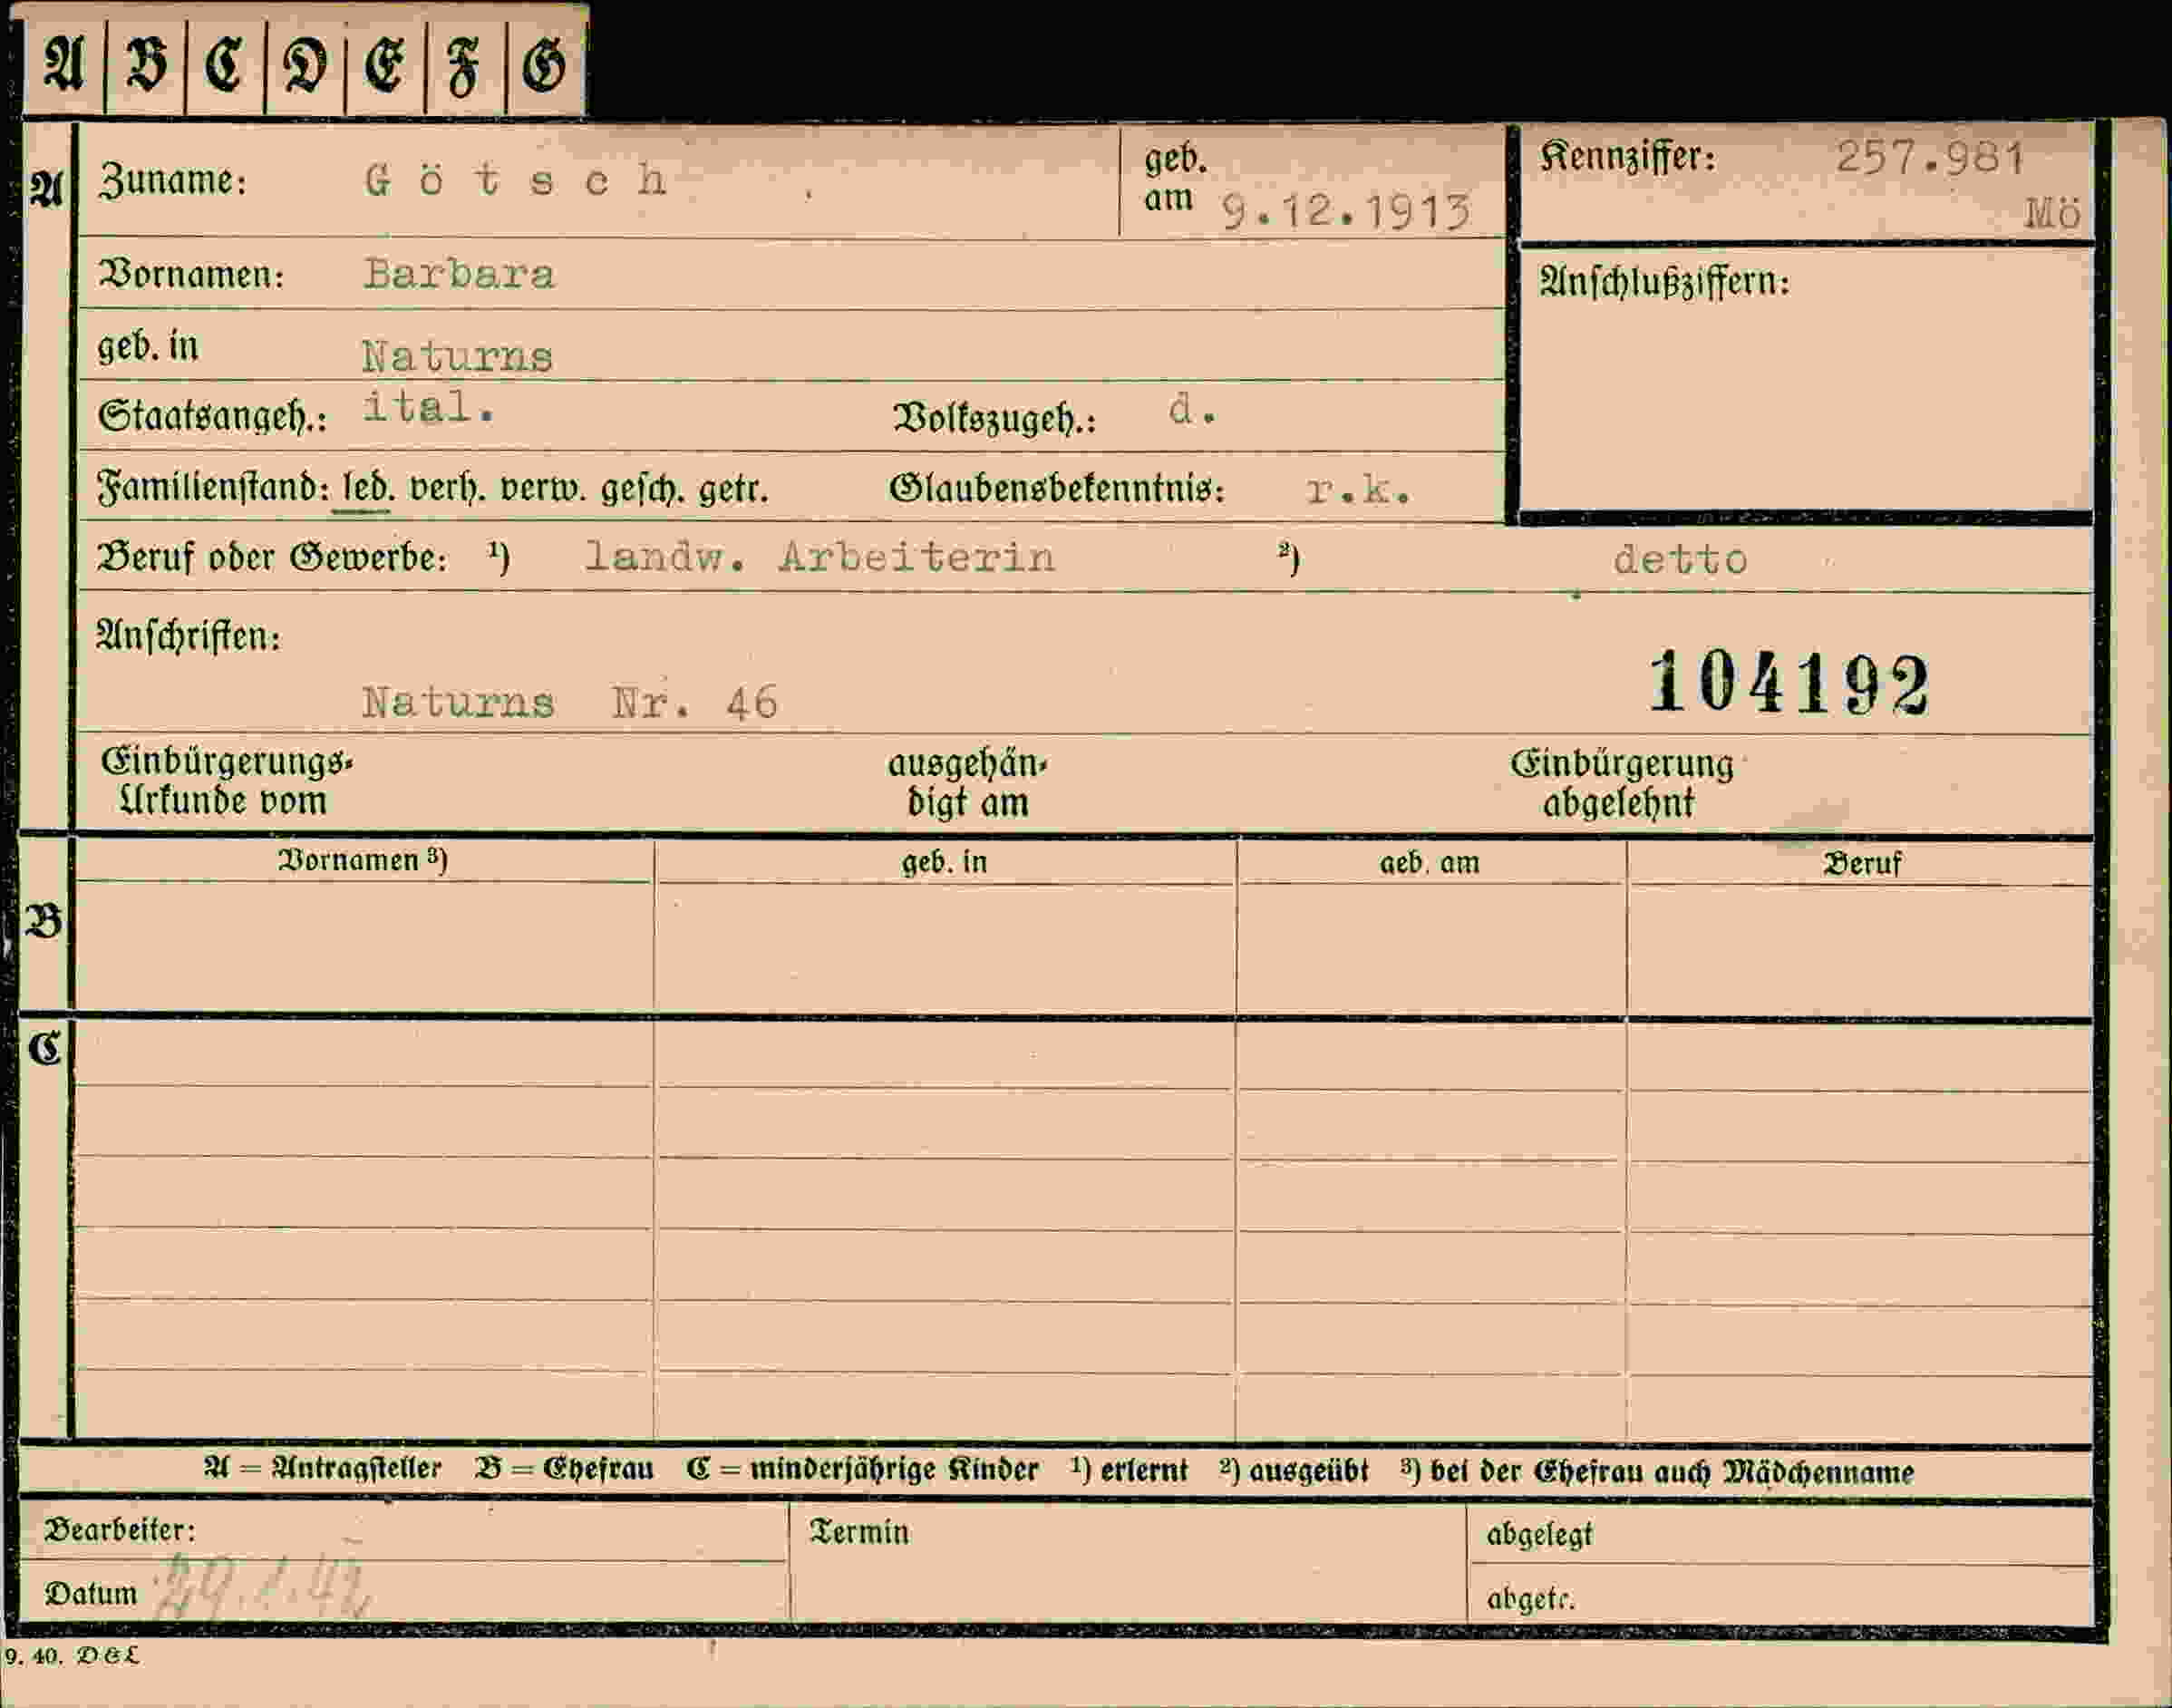This screenshot has height=1708, width=2172.
Task: Click the typed surname 'G ö t s c h'
Action: click(x=516, y=180)
